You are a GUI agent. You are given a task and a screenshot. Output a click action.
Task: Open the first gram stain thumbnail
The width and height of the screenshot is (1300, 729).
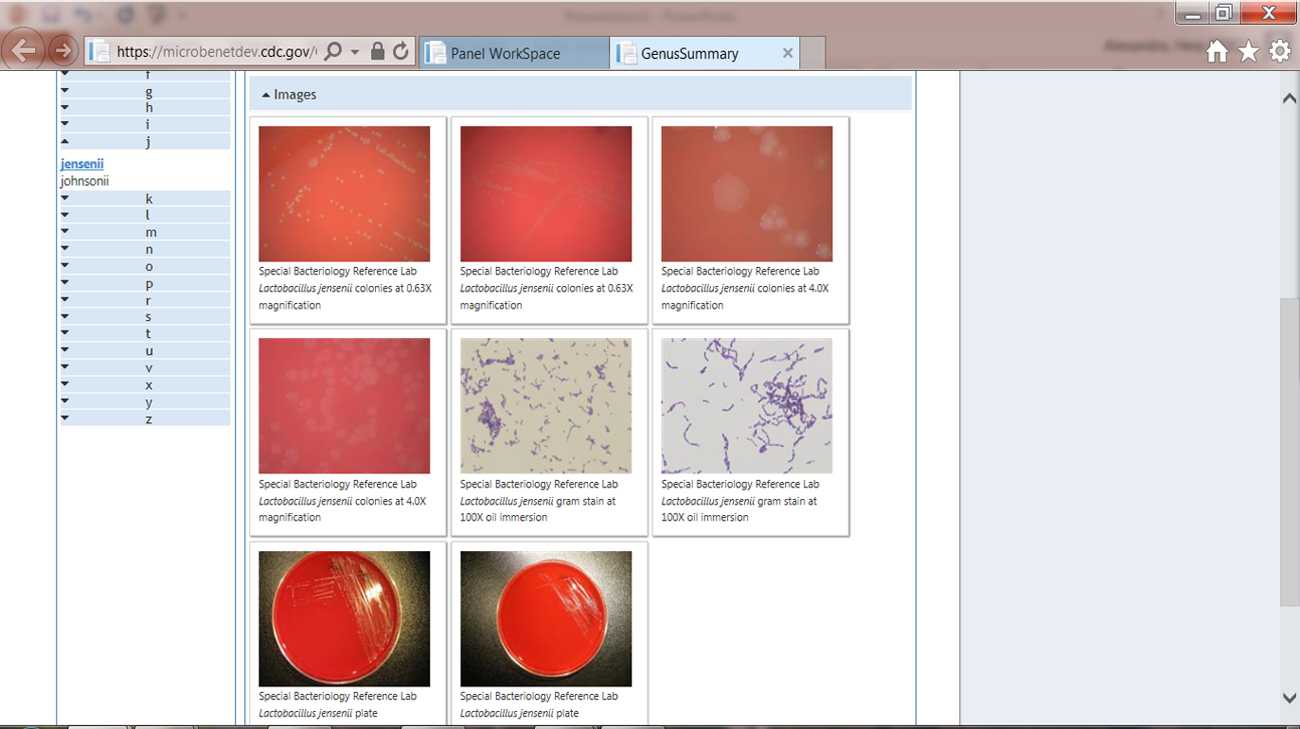[546, 405]
